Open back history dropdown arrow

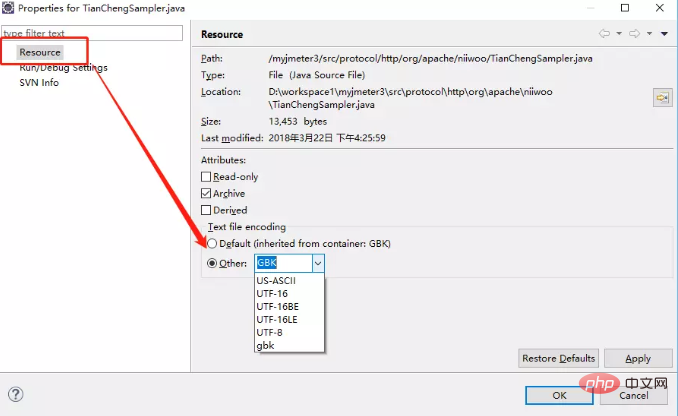619,34
